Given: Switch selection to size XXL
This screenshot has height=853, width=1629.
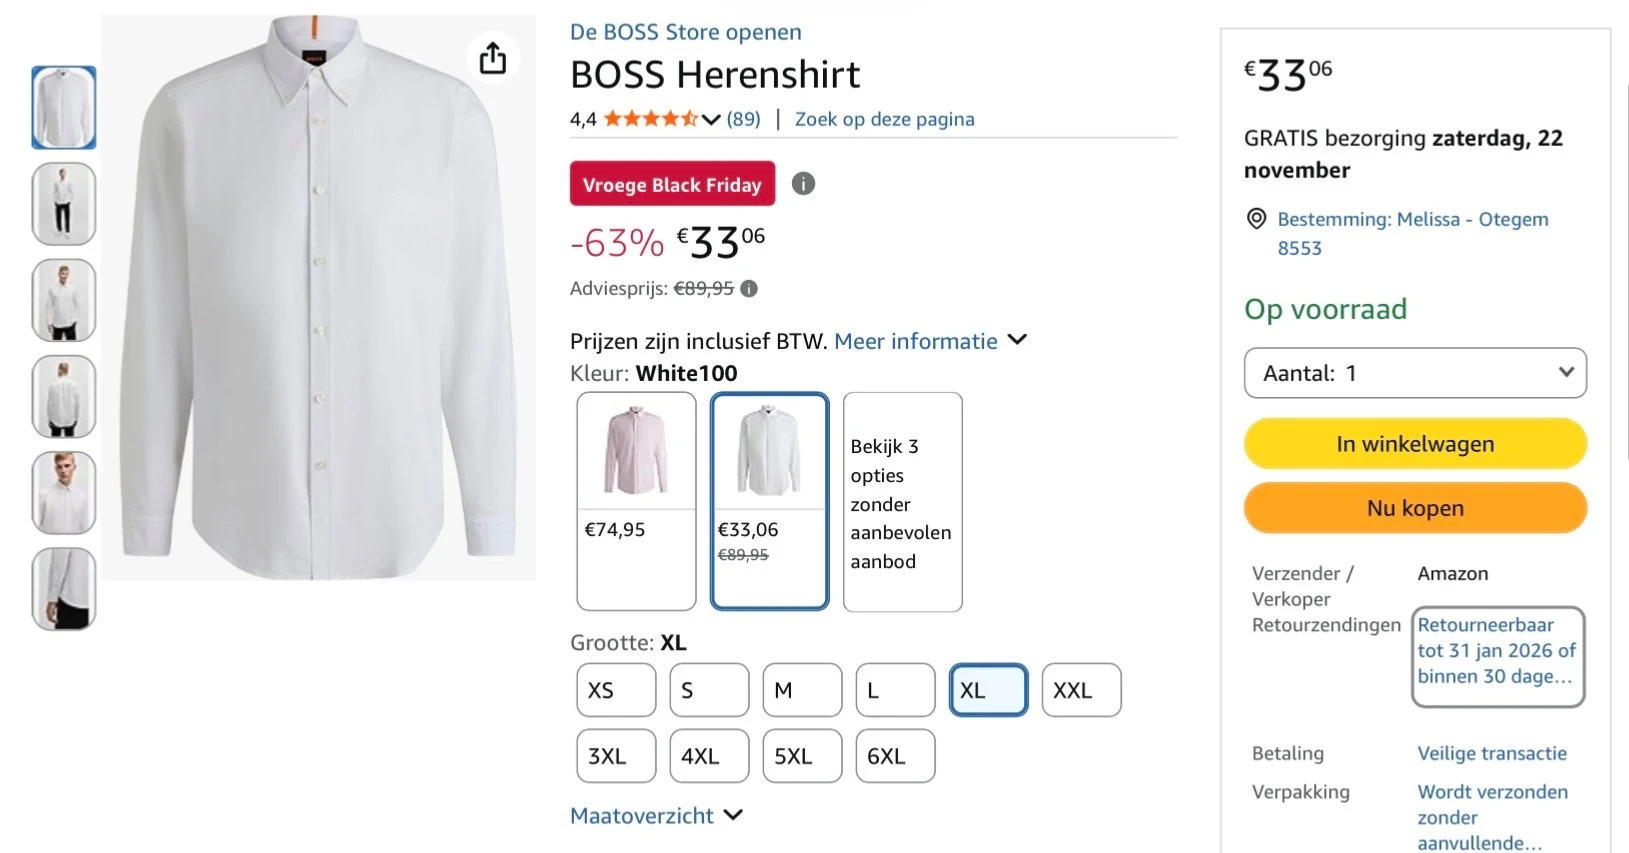Looking at the screenshot, I should pos(1081,690).
